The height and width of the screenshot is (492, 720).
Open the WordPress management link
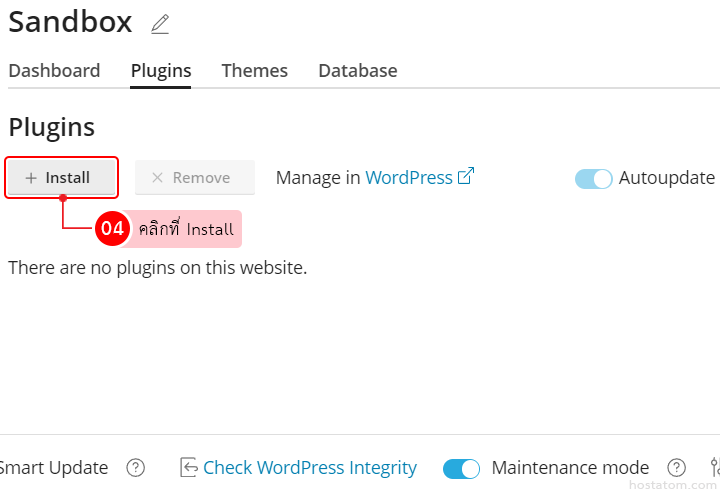[x=409, y=177]
